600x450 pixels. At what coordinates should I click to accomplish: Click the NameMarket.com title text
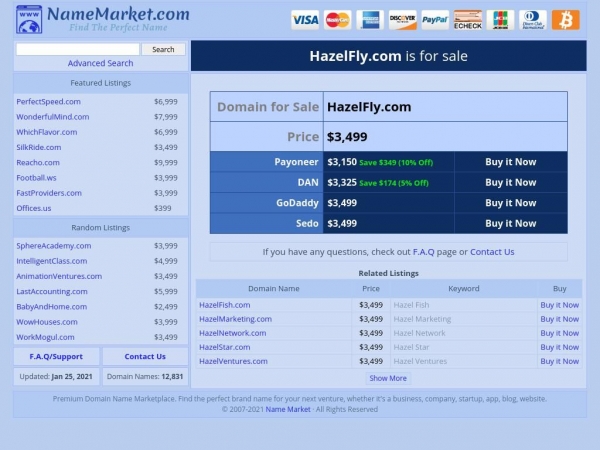tap(118, 14)
